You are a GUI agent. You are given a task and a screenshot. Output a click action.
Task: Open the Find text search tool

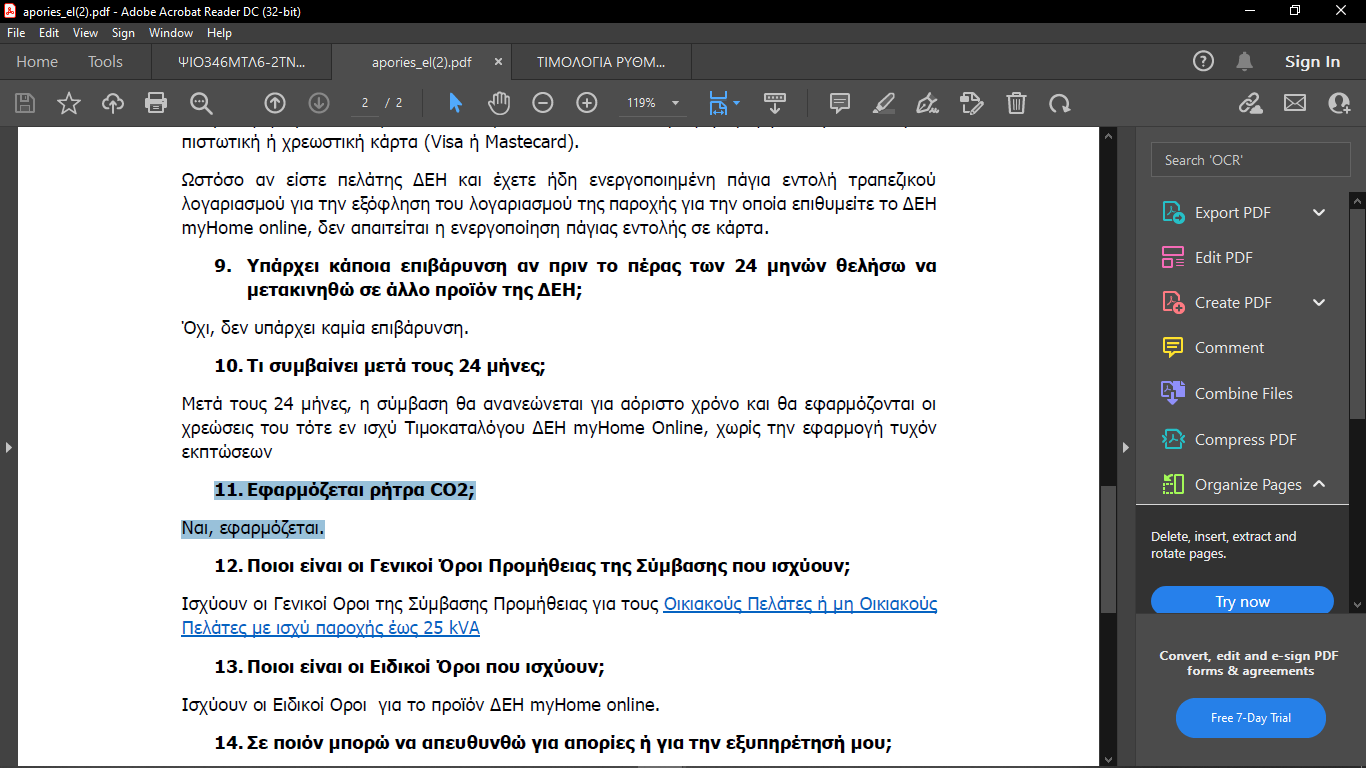(x=201, y=103)
